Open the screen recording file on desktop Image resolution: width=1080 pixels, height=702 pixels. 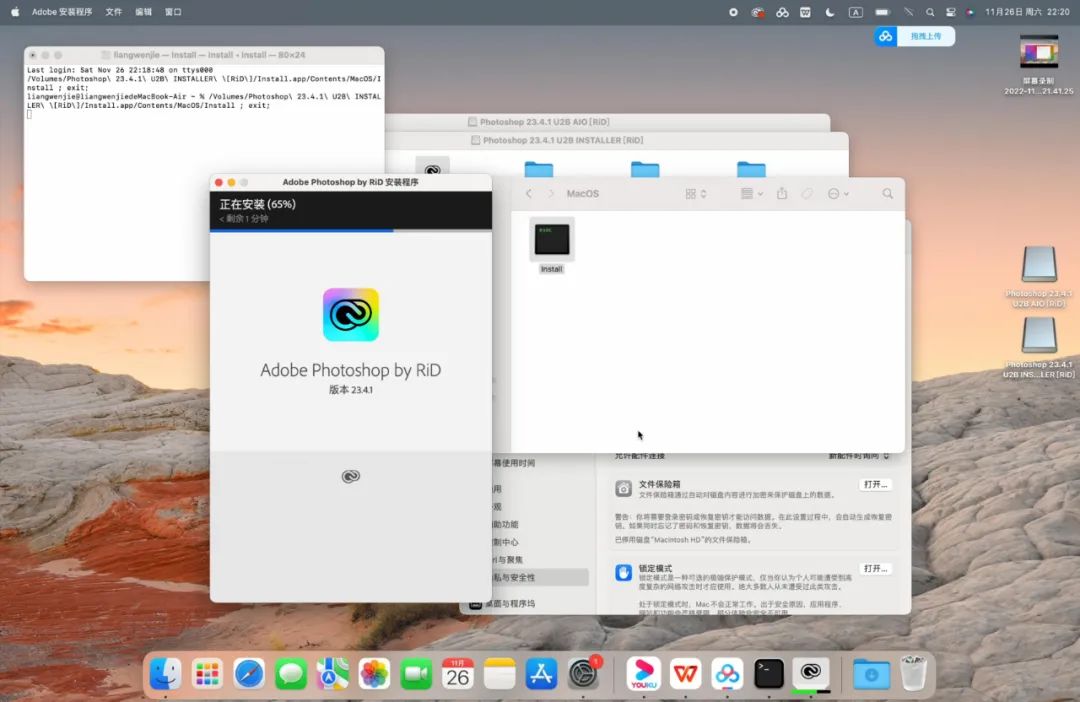[x=1039, y=65]
